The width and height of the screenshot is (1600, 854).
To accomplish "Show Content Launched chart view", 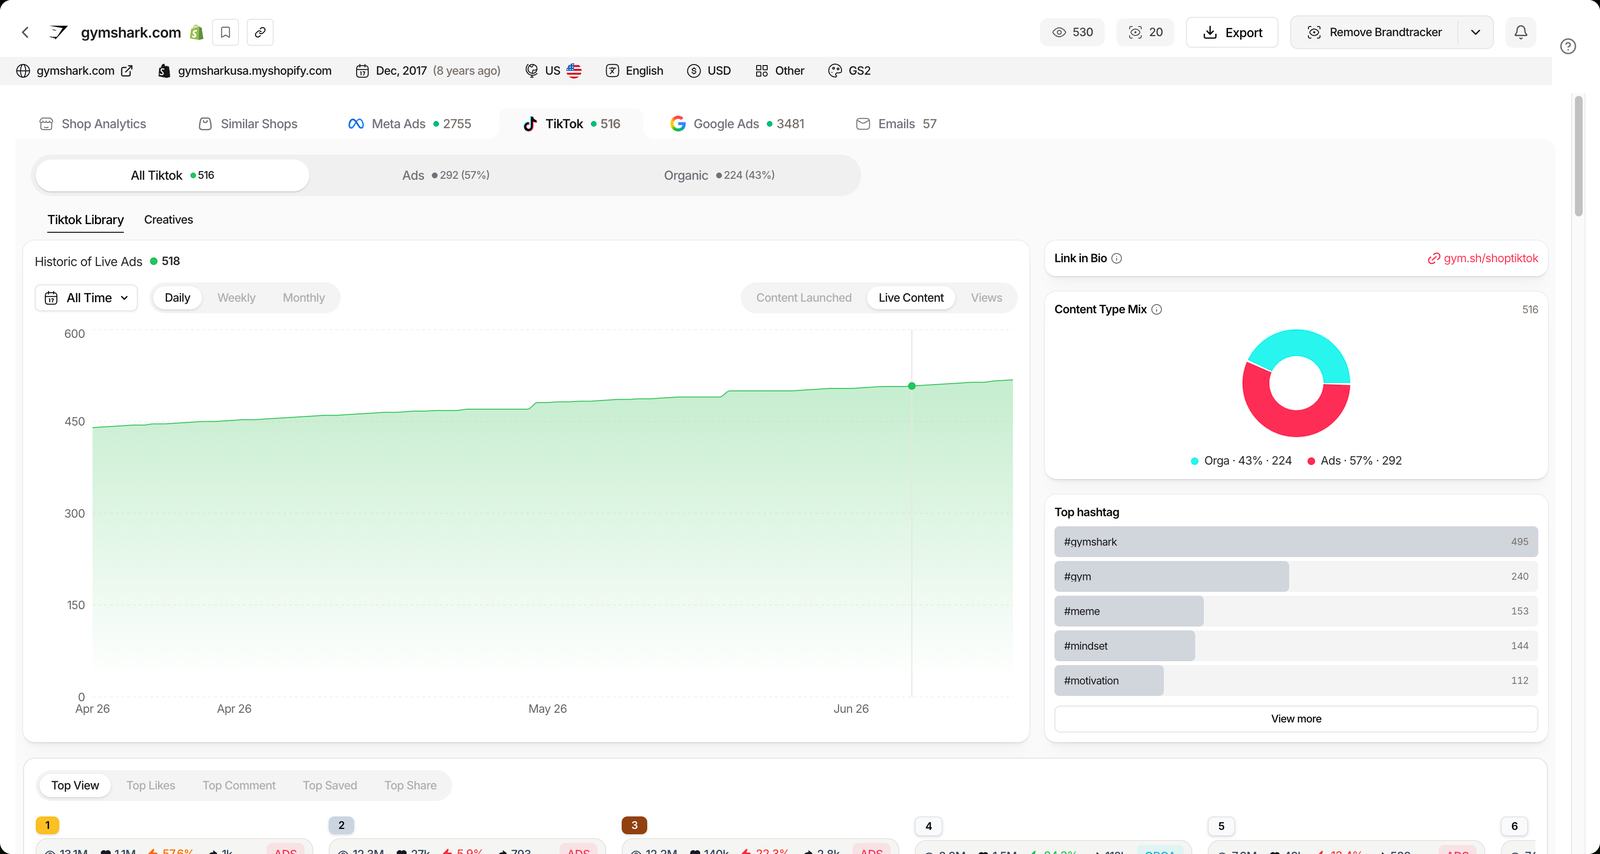I will coord(804,298).
